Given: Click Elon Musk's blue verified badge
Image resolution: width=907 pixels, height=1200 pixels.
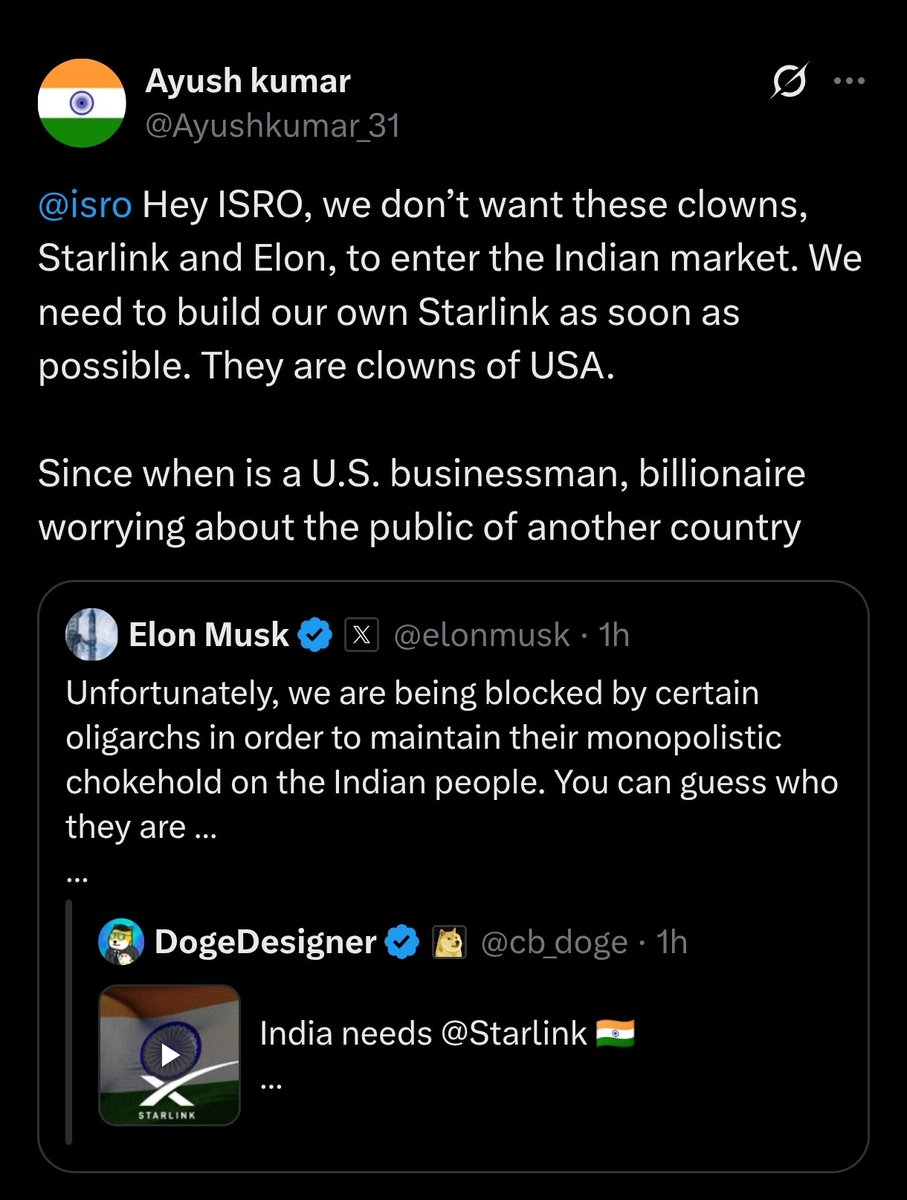Looking at the screenshot, I should coord(317,635).
